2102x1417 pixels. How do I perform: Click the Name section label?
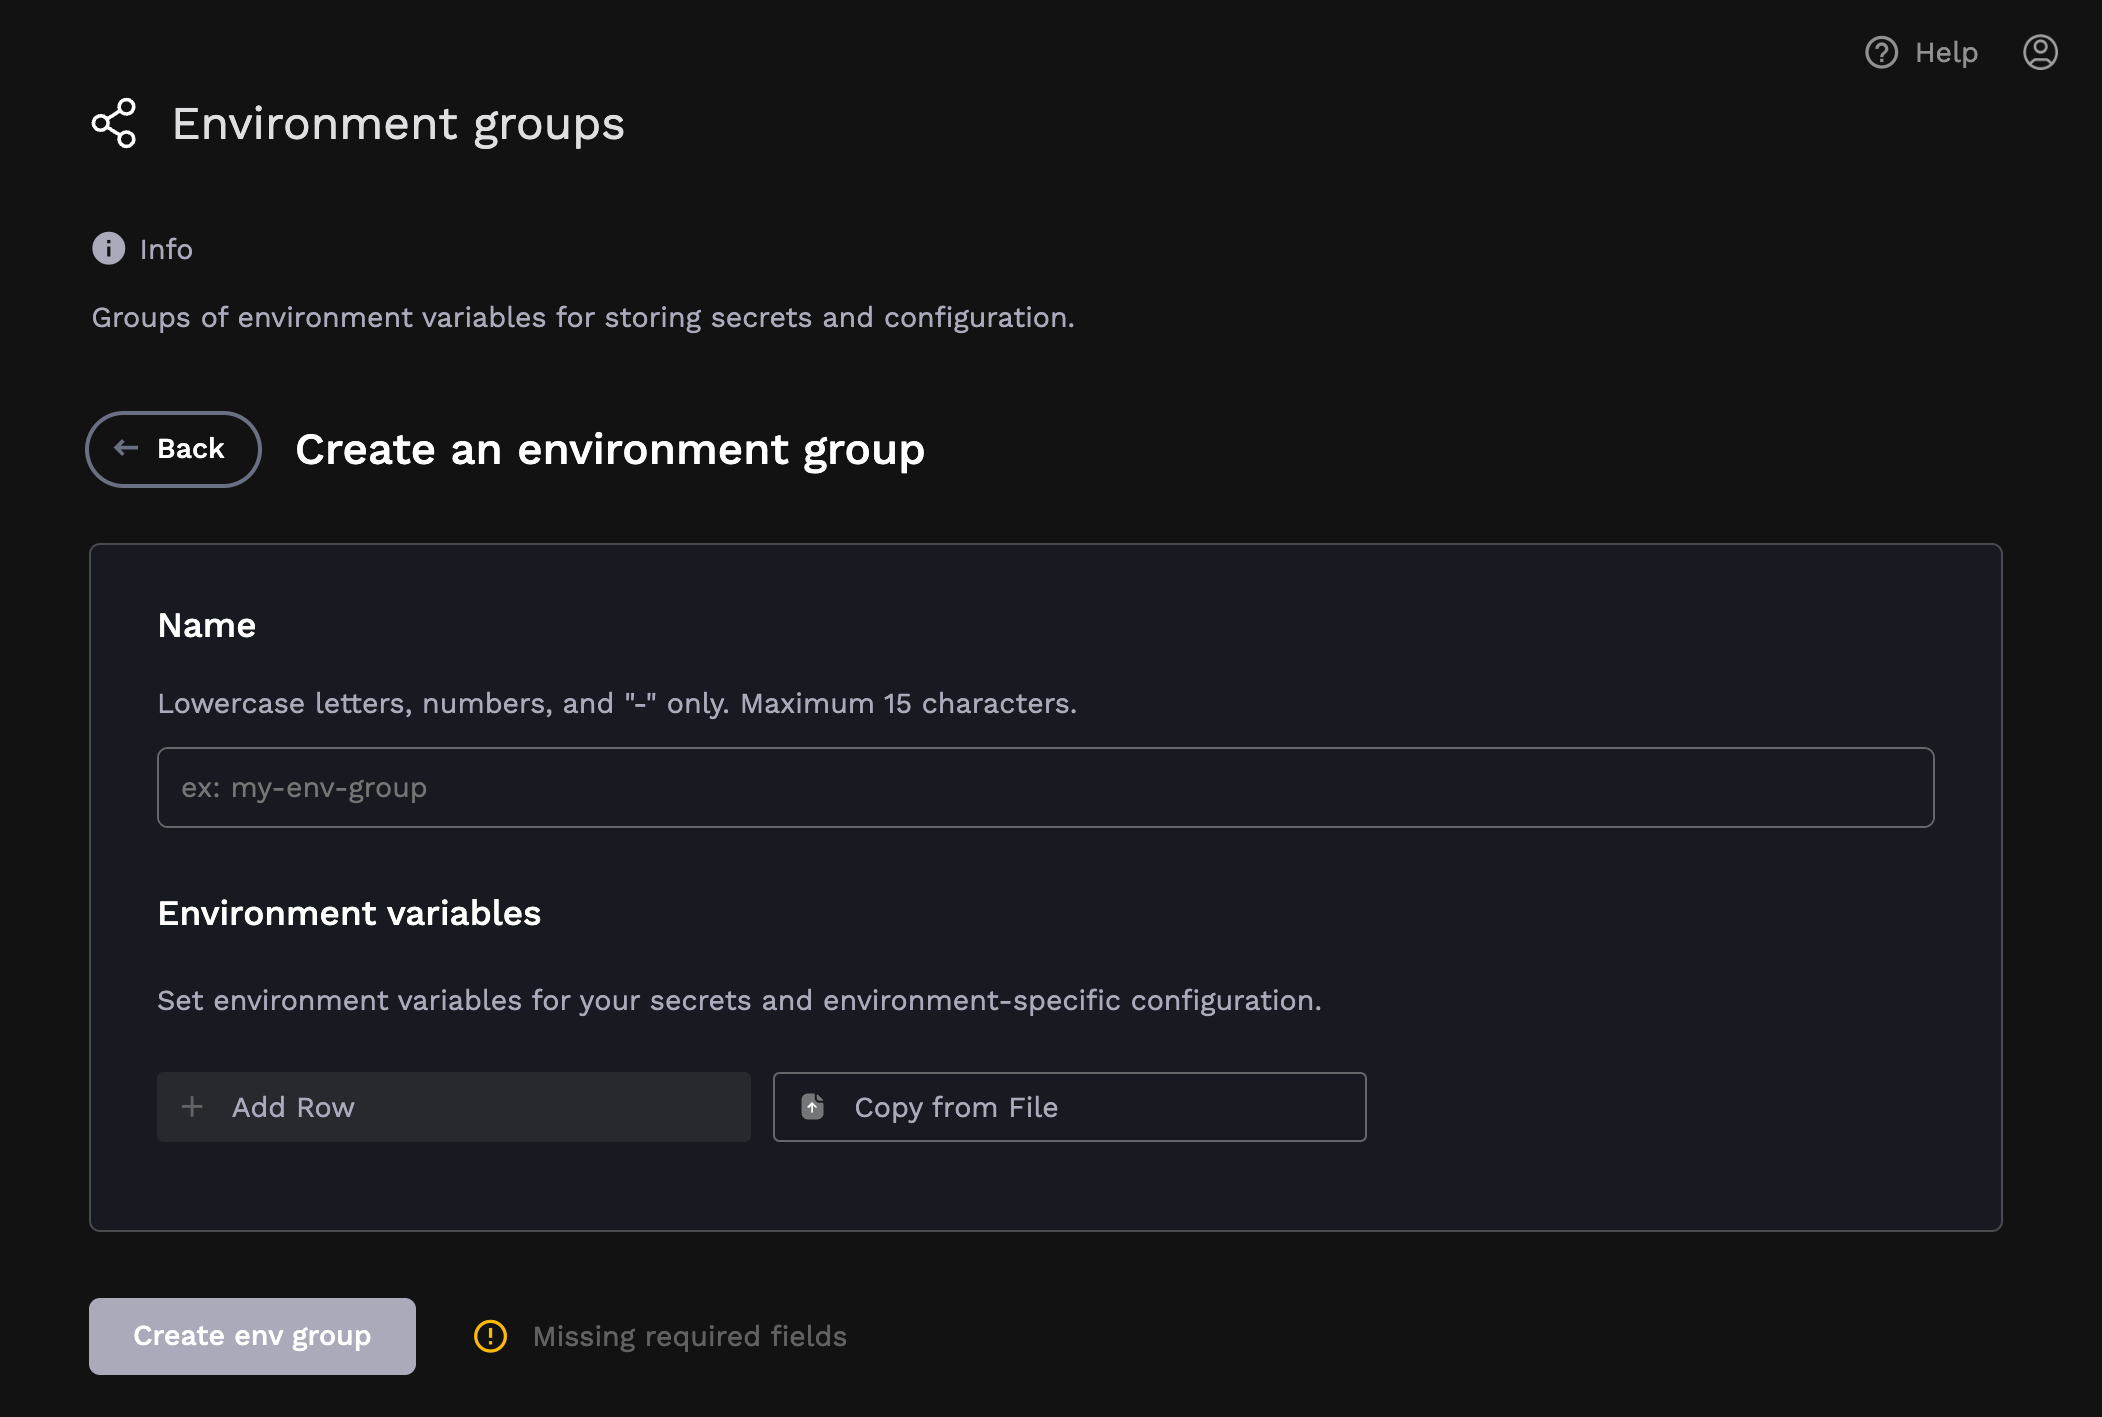pos(206,624)
